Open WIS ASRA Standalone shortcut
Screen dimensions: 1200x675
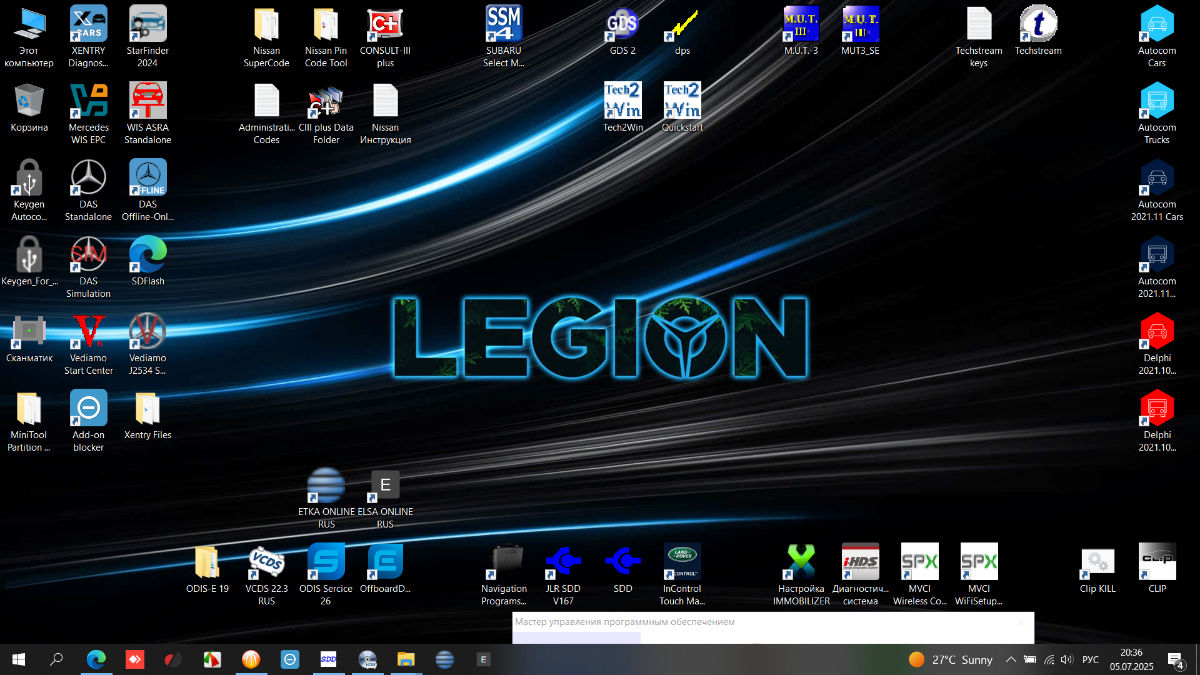[148, 100]
